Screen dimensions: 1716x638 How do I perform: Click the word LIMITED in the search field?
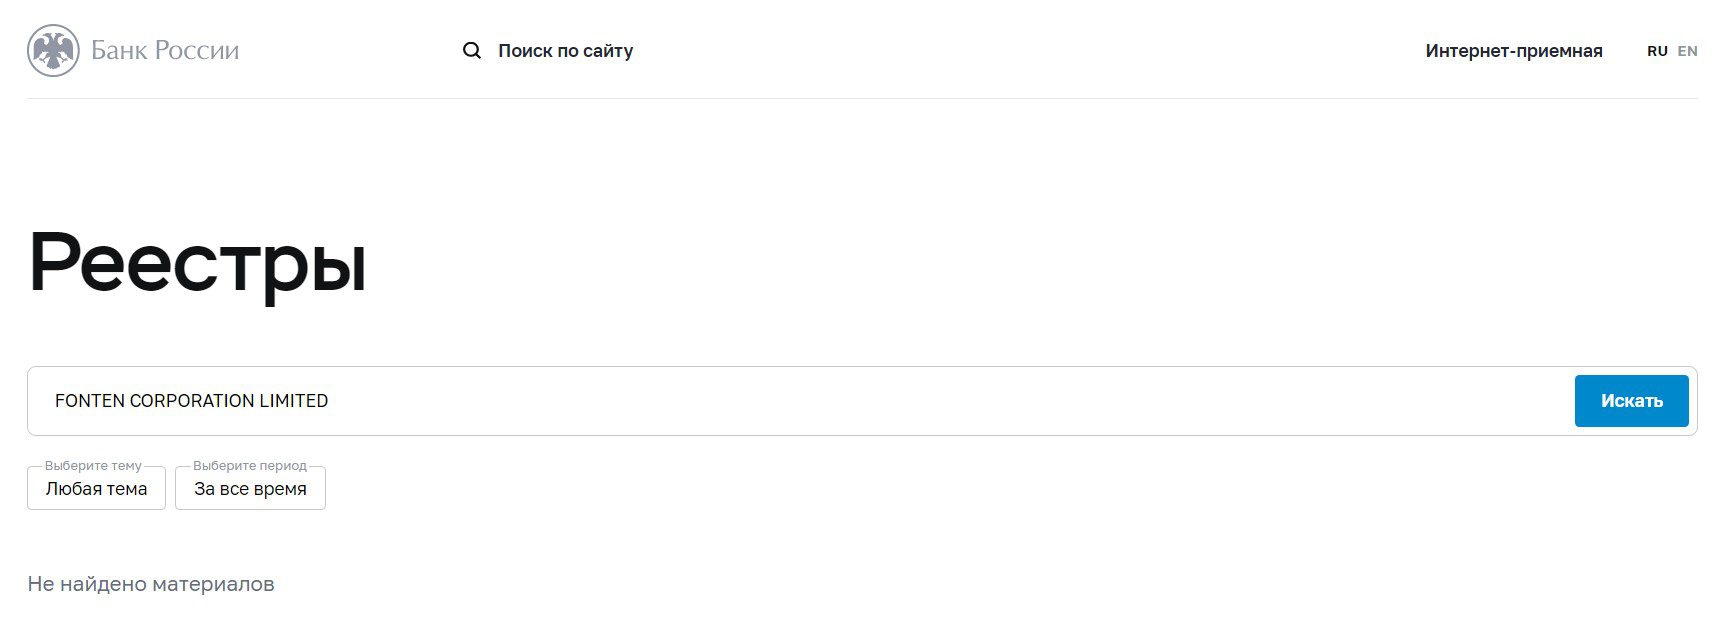coord(294,401)
